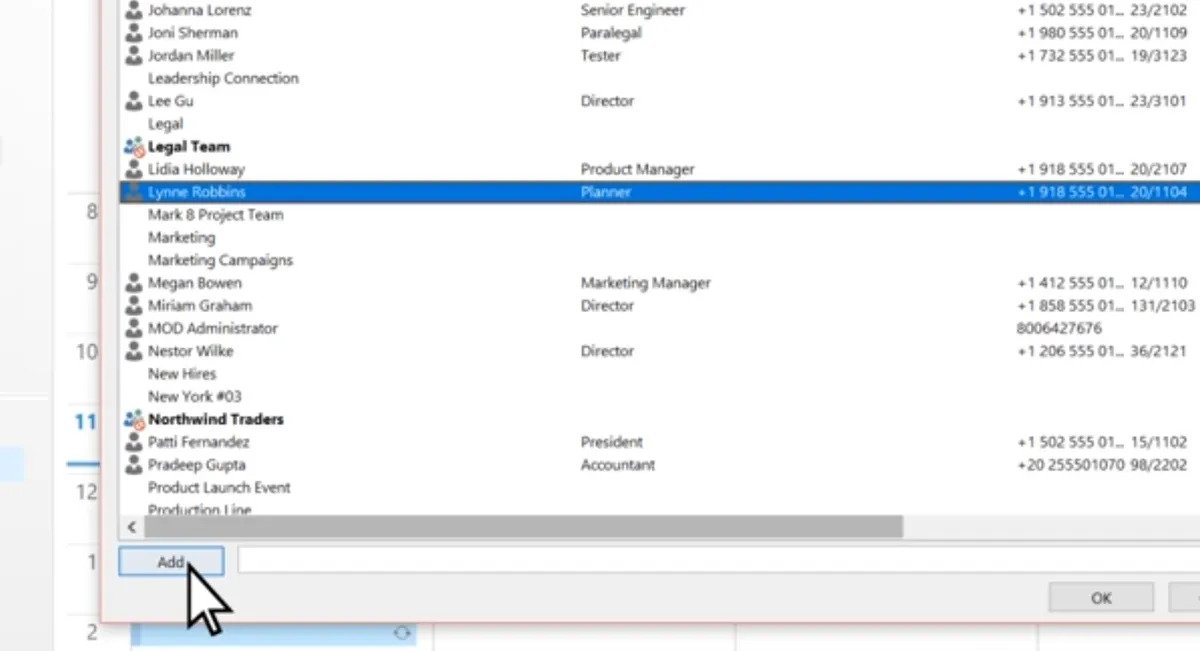Select the Northwind Traders group name
Viewport: 1200px width, 651px height.
pyautogui.click(x=216, y=419)
